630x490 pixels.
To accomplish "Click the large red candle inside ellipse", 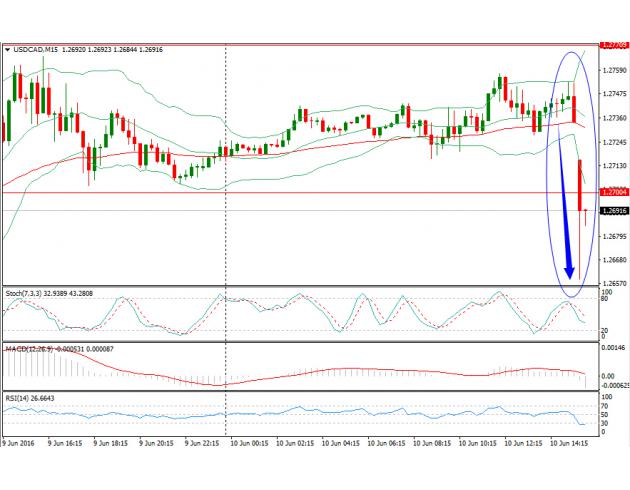I will [581, 185].
